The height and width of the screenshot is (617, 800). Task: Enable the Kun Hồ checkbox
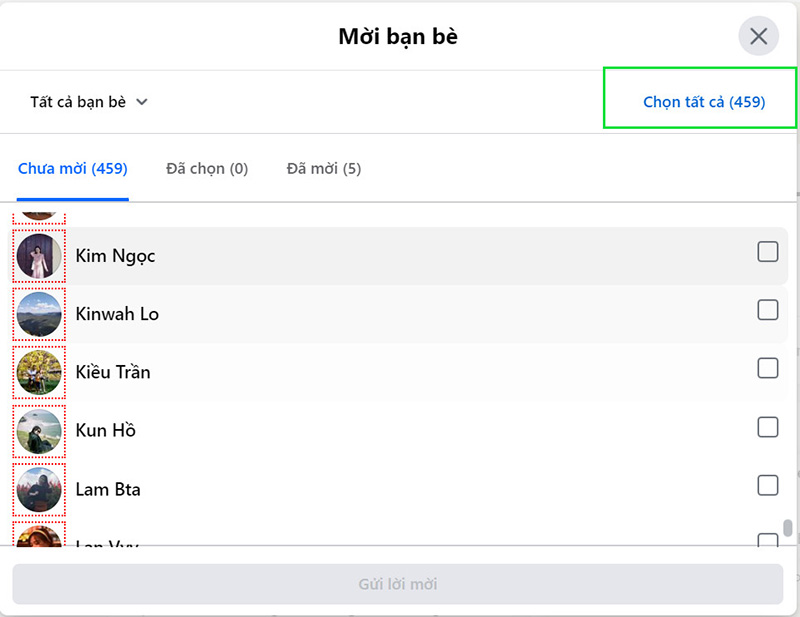point(767,427)
